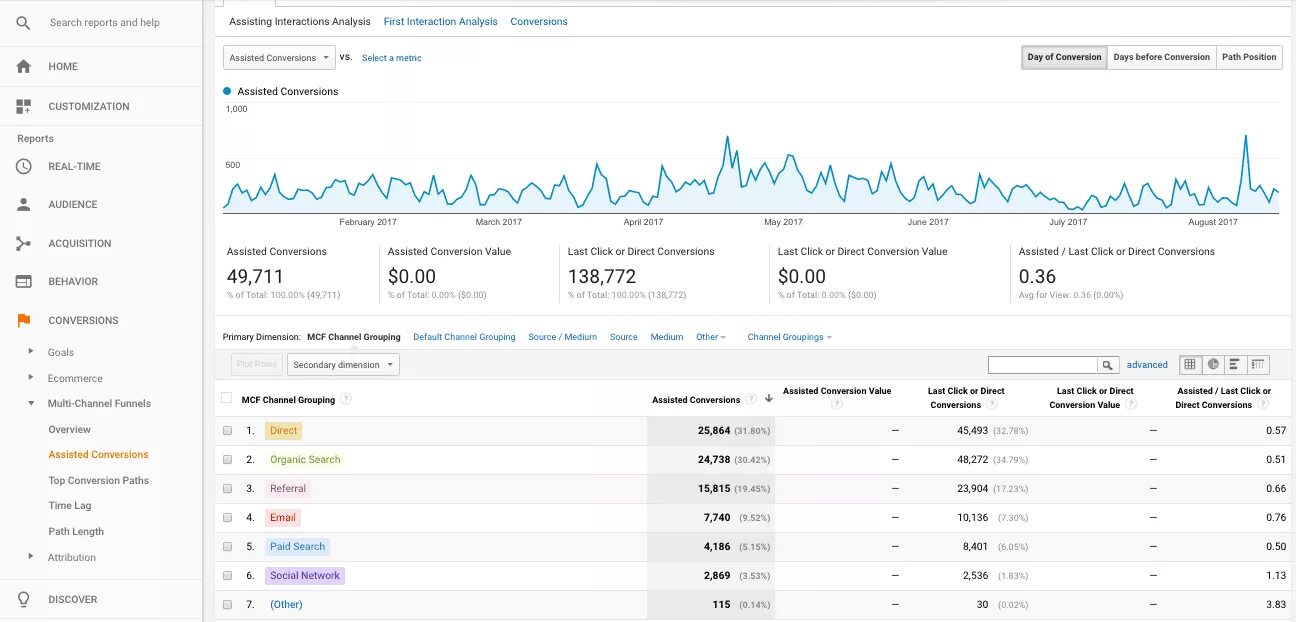
Task: Toggle the select-all checkbox in table header
Action: [x=226, y=398]
